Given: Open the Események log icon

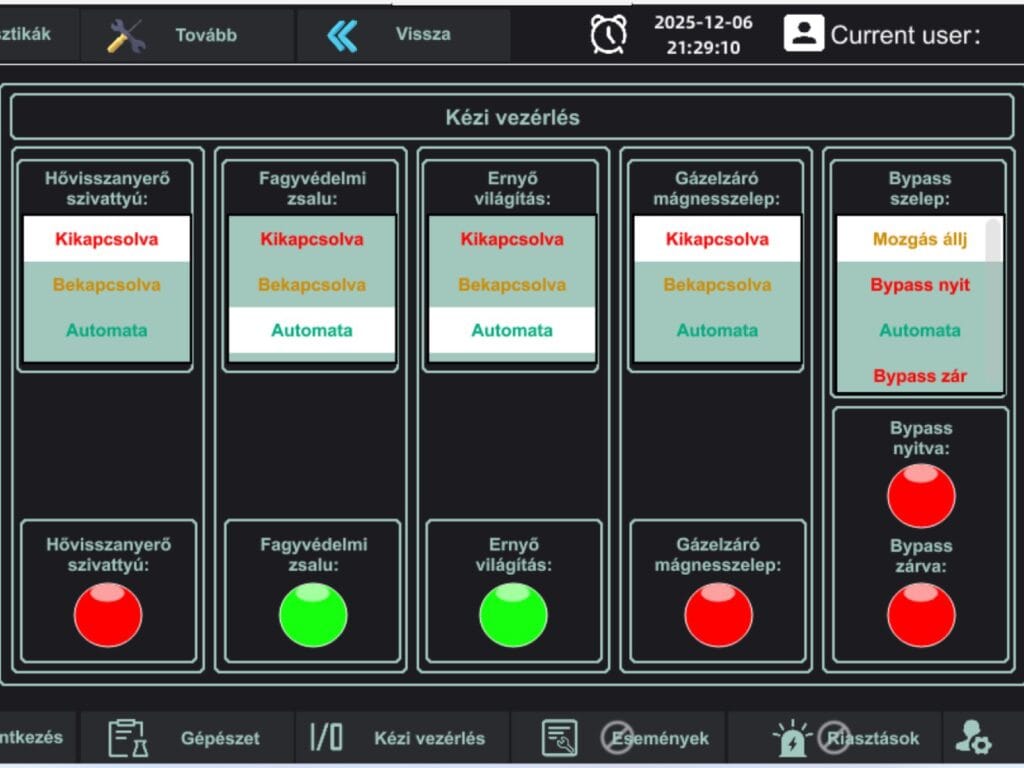Looking at the screenshot, I should [x=560, y=738].
